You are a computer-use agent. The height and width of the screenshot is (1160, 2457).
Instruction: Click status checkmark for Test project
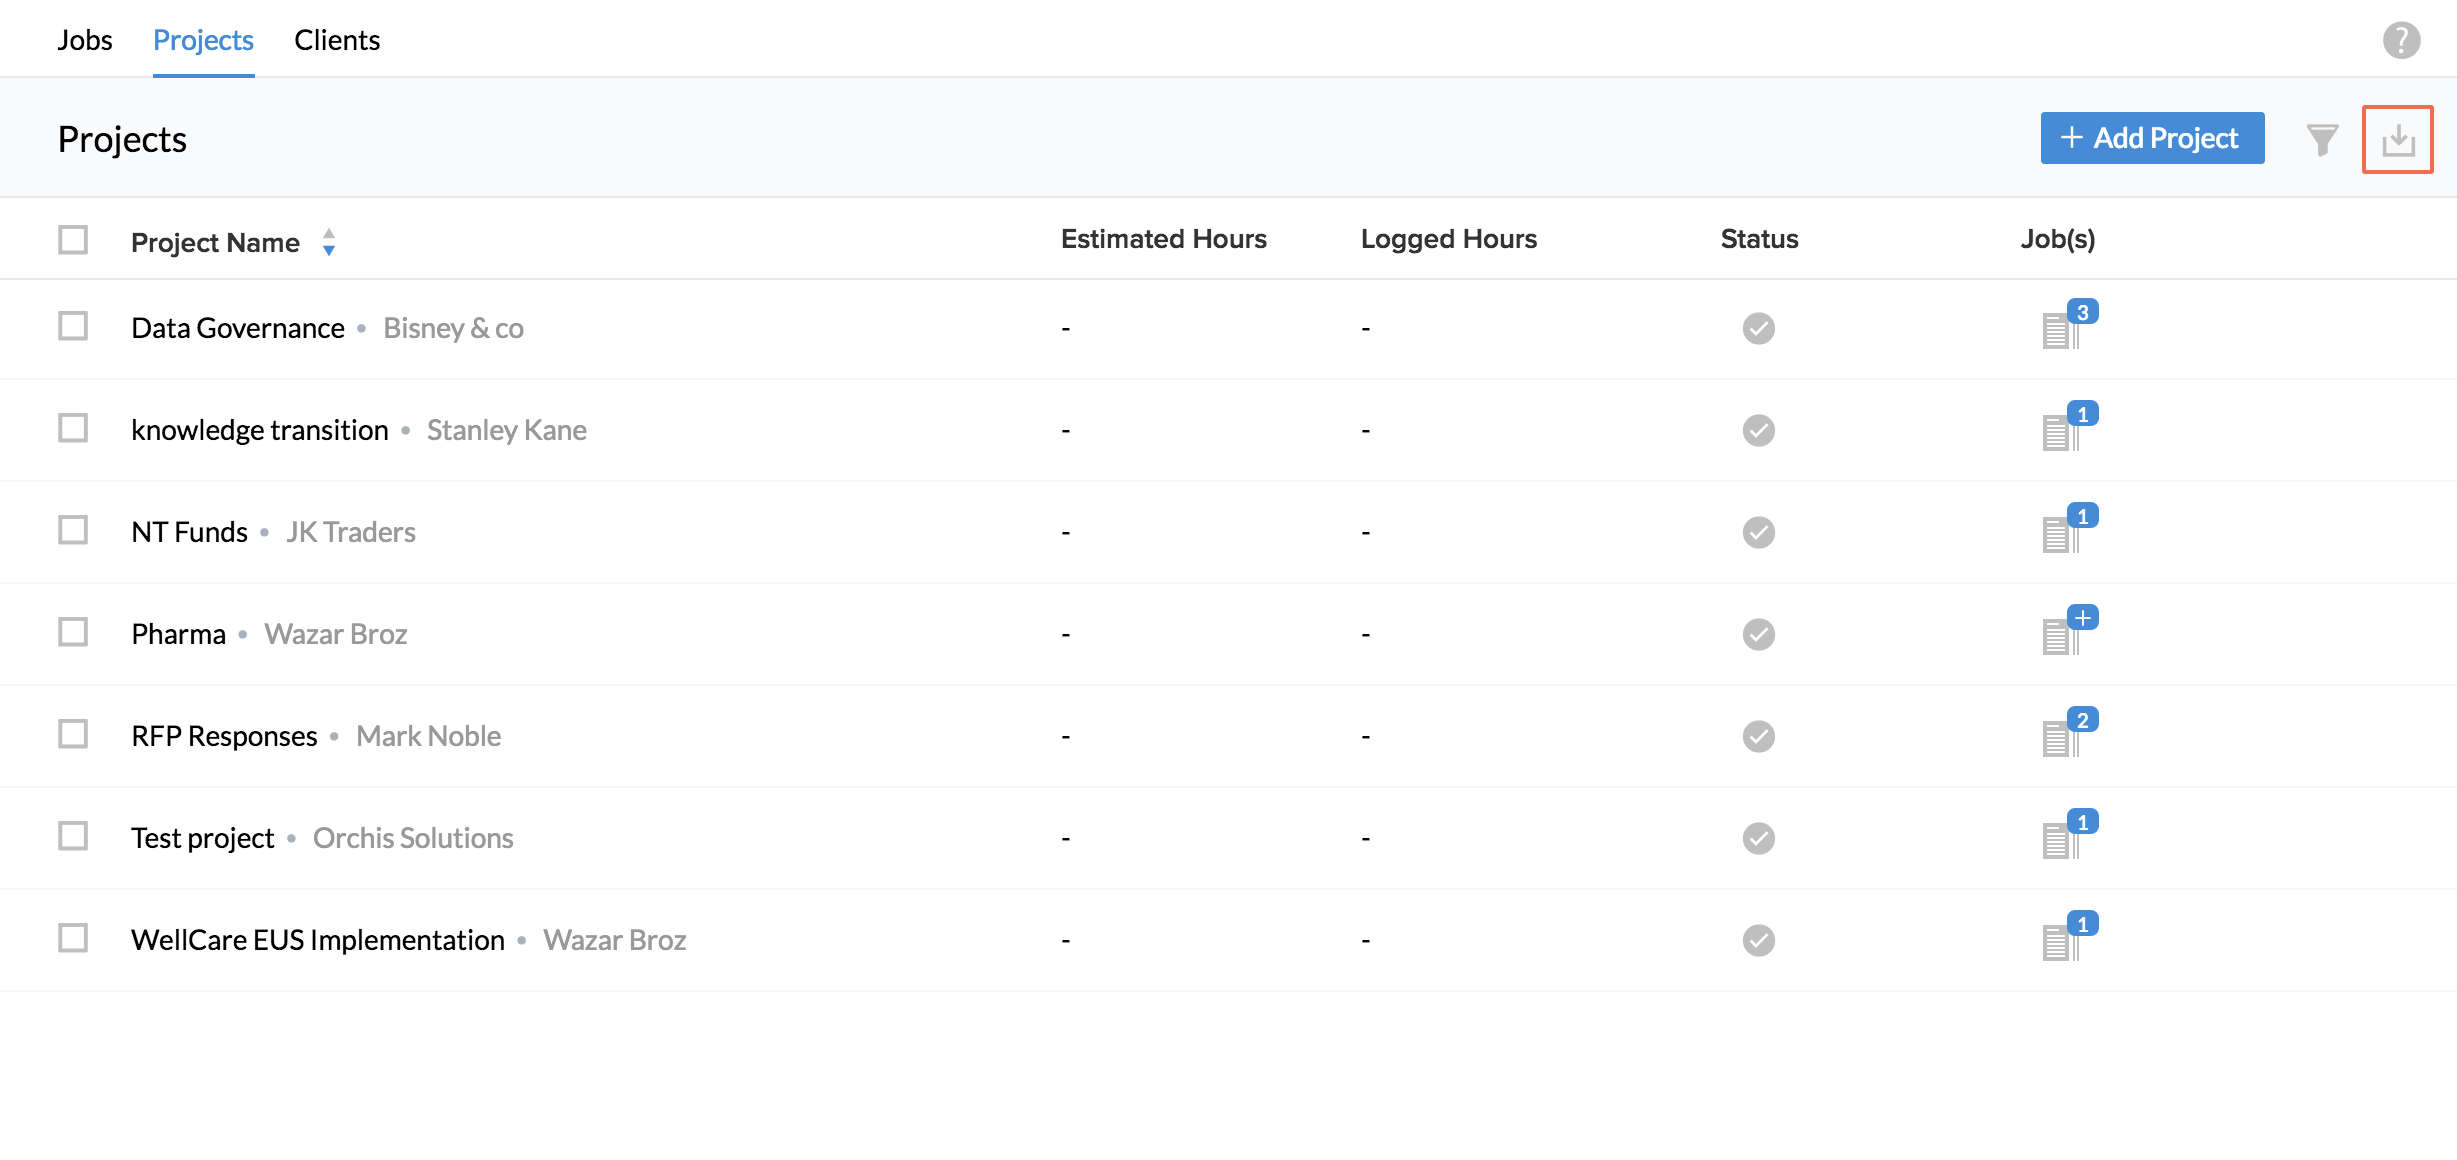pyautogui.click(x=1758, y=838)
